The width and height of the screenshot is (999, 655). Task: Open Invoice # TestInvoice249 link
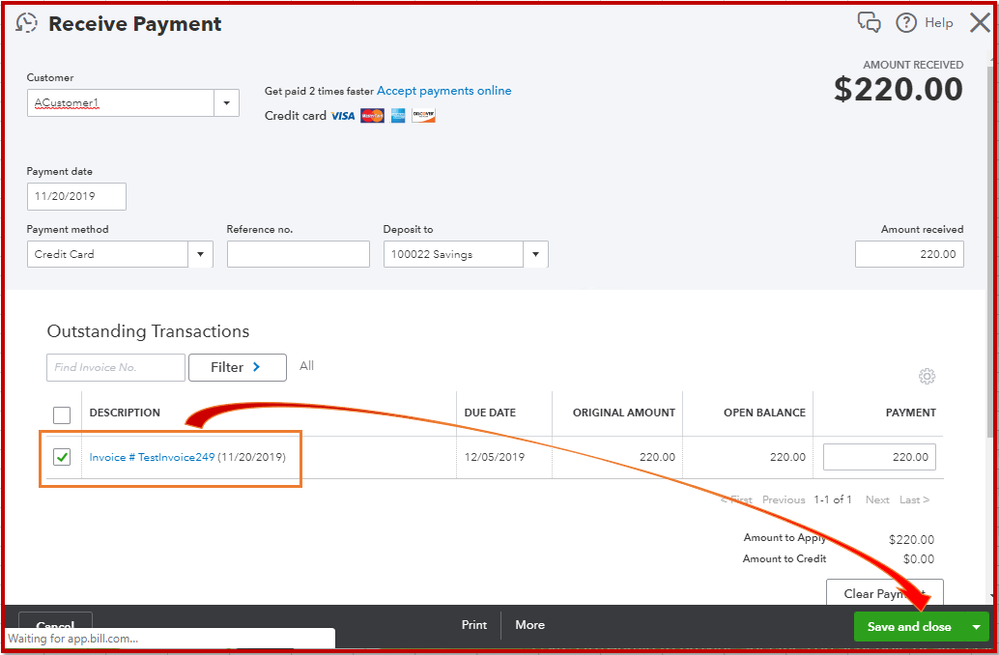[x=152, y=457]
